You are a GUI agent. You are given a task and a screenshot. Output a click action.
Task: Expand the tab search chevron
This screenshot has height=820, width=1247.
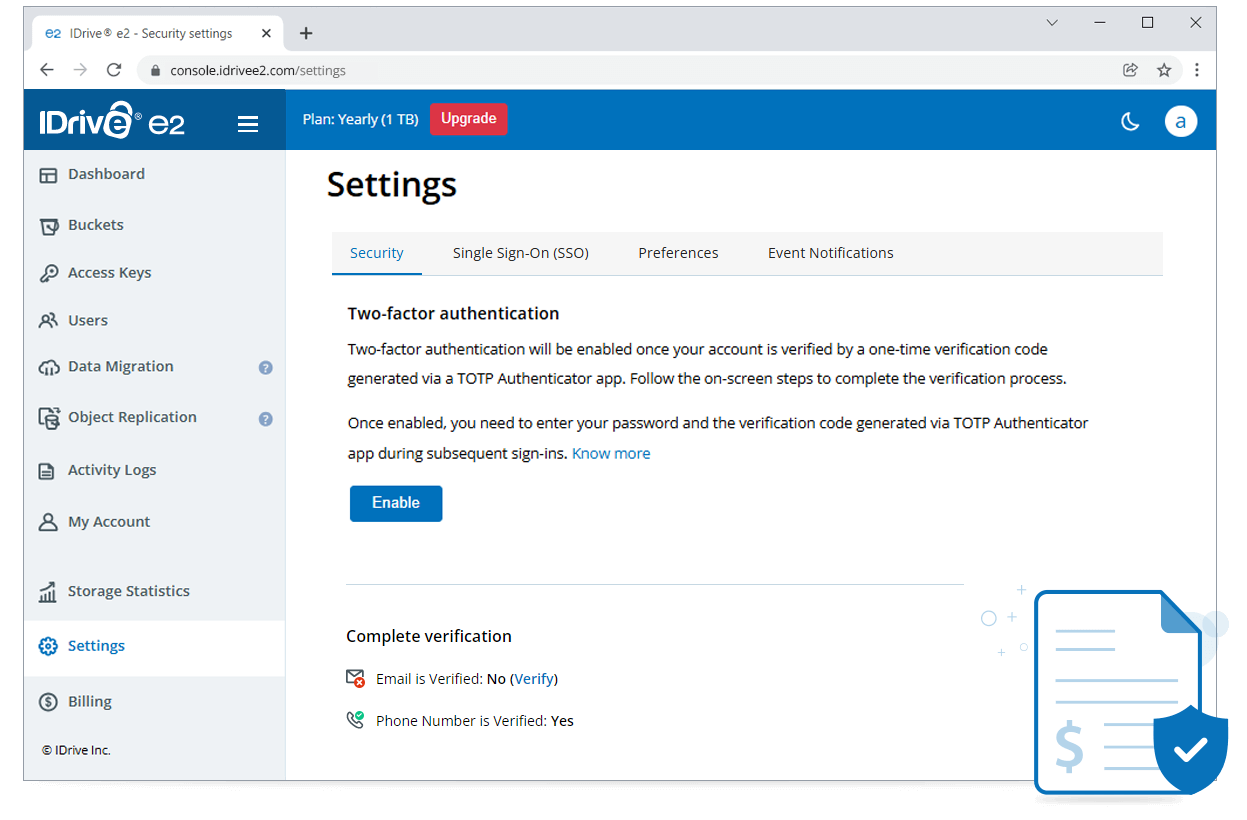[x=1052, y=23]
